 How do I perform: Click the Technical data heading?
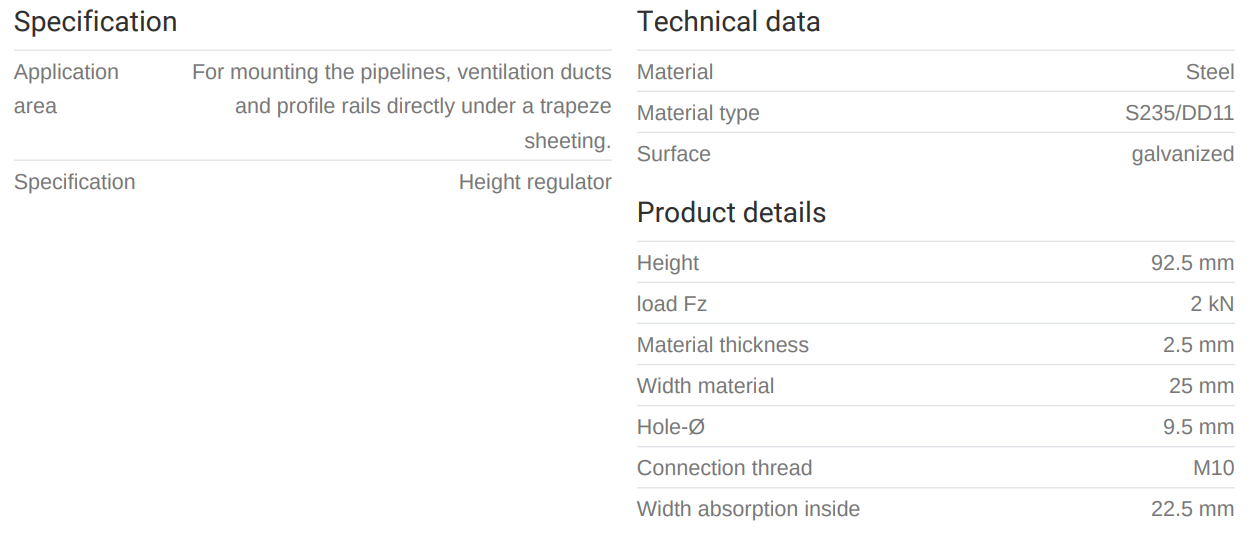coord(728,22)
